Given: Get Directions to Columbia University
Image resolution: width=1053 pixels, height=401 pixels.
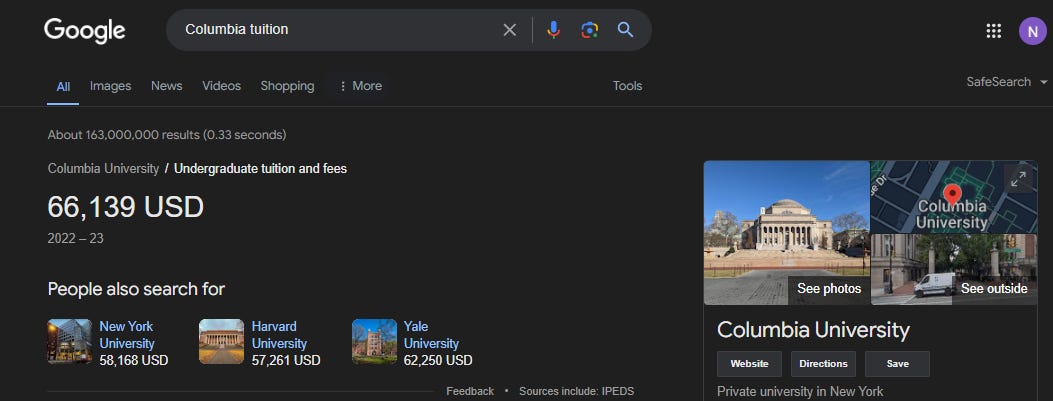Looking at the screenshot, I should click(823, 363).
